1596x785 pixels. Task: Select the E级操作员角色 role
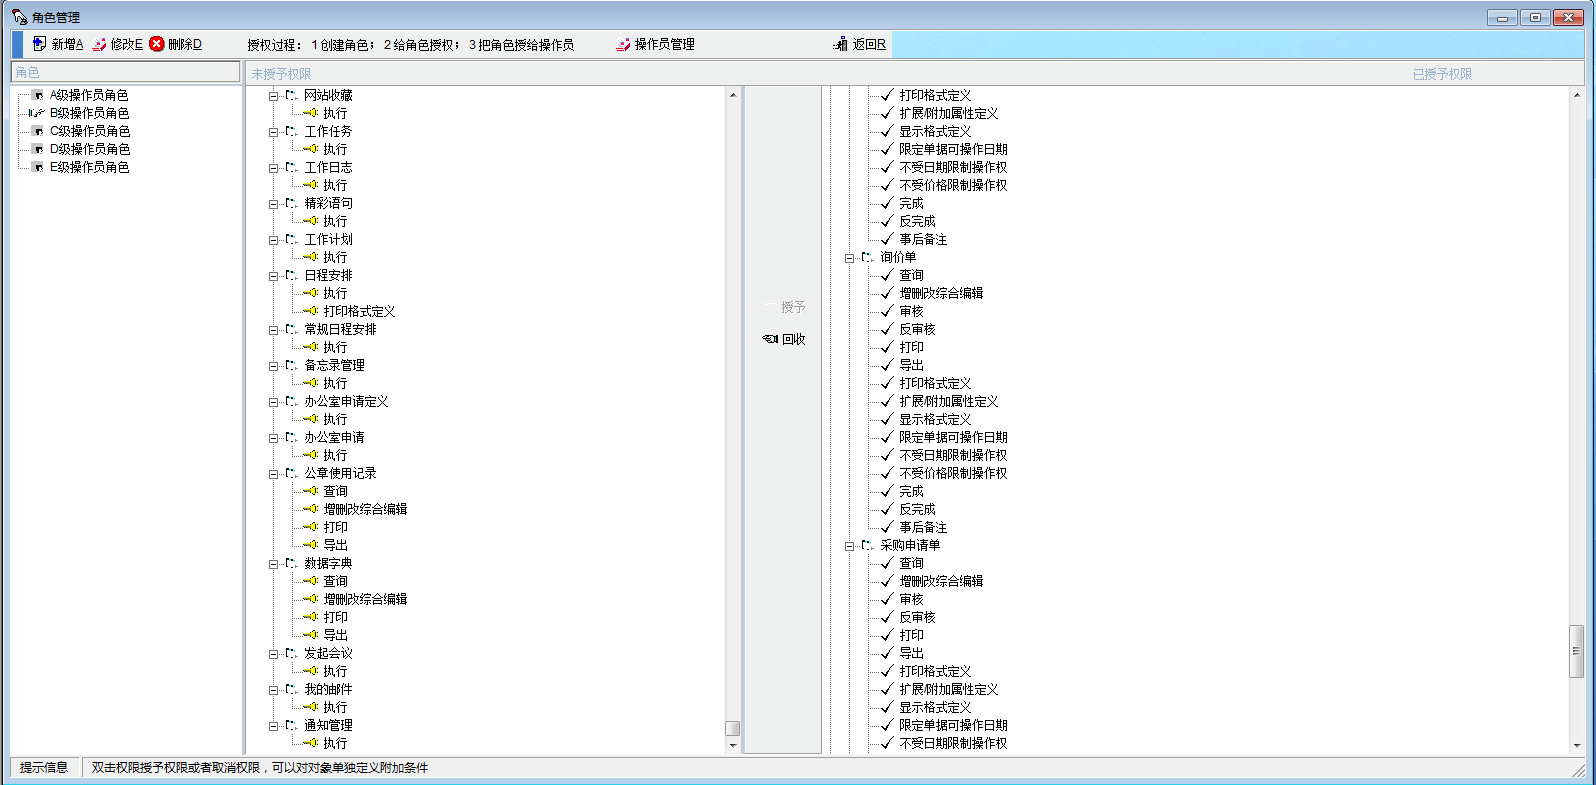(89, 167)
